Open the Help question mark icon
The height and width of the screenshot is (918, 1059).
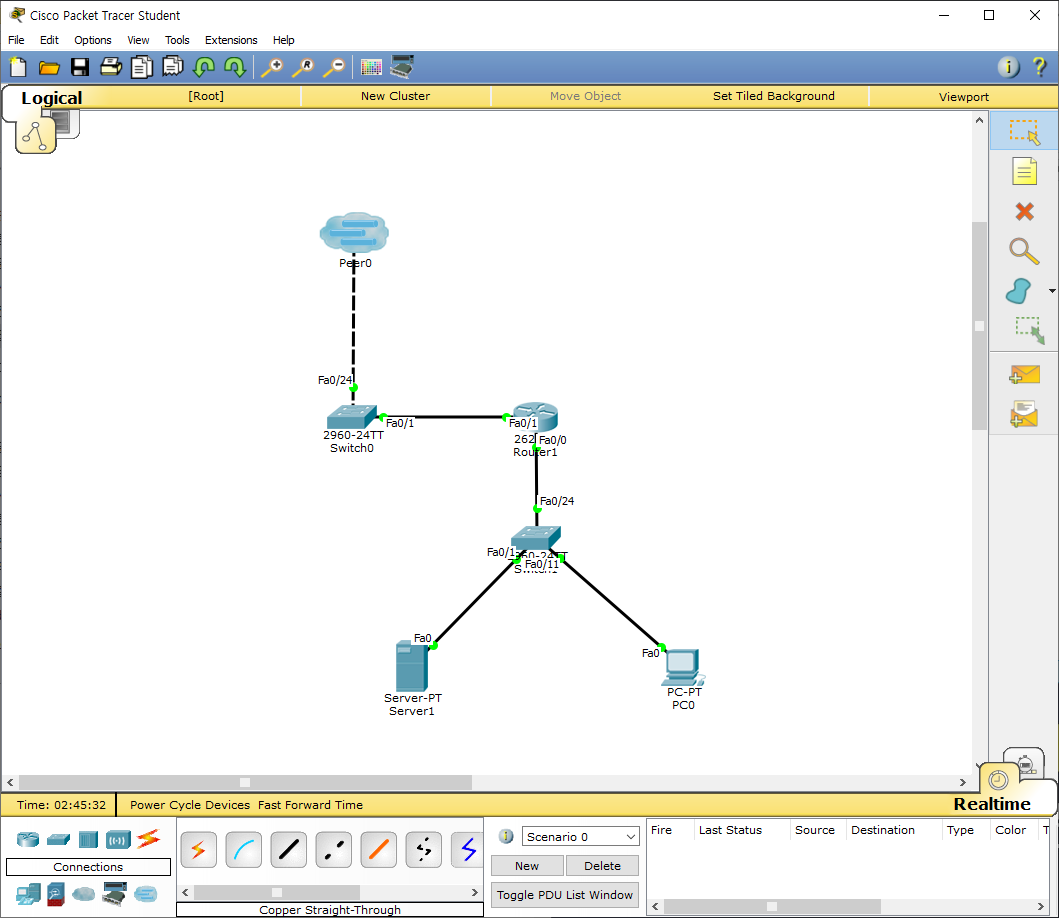pyautogui.click(x=1039, y=67)
